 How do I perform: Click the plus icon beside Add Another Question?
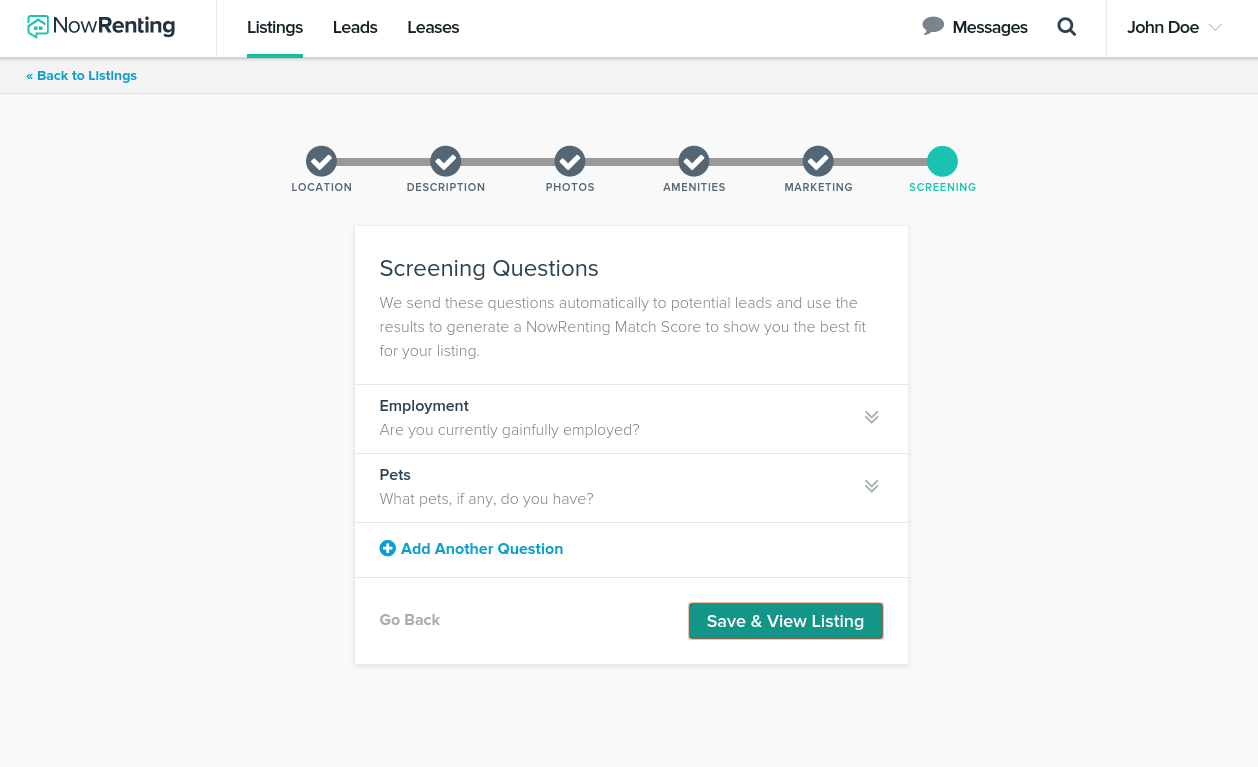[388, 548]
